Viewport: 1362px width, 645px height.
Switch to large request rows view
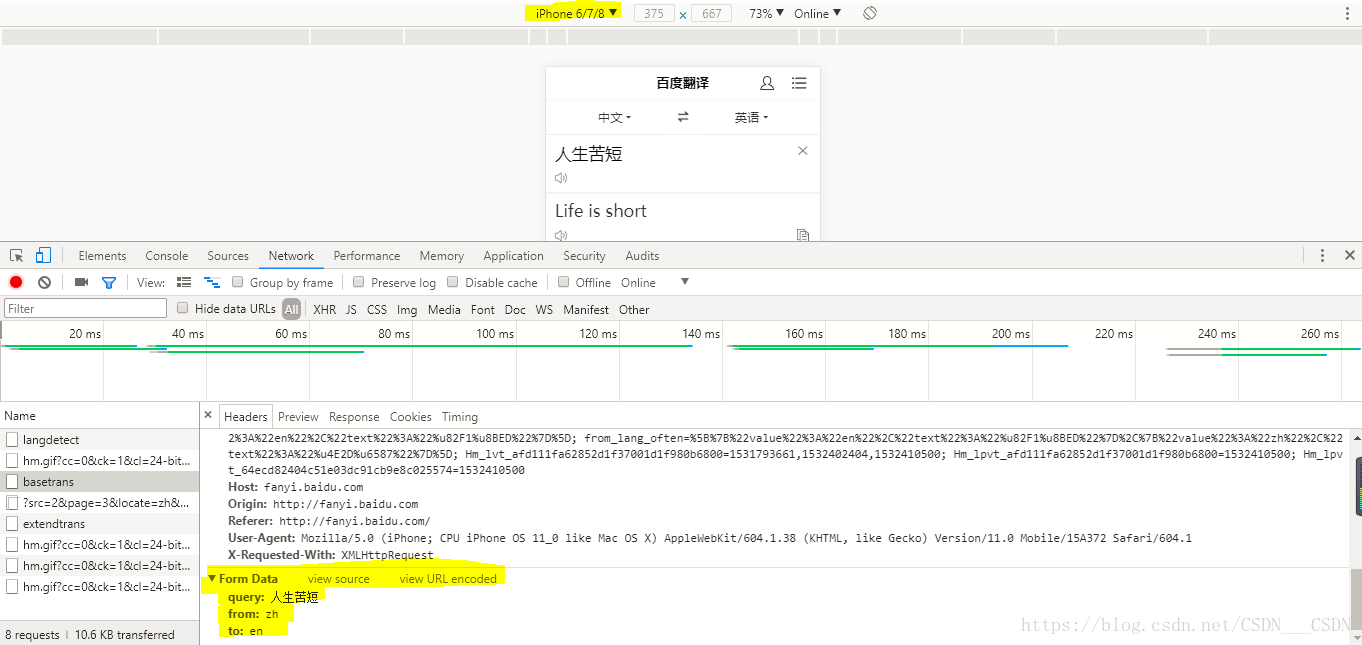pyautogui.click(x=184, y=283)
